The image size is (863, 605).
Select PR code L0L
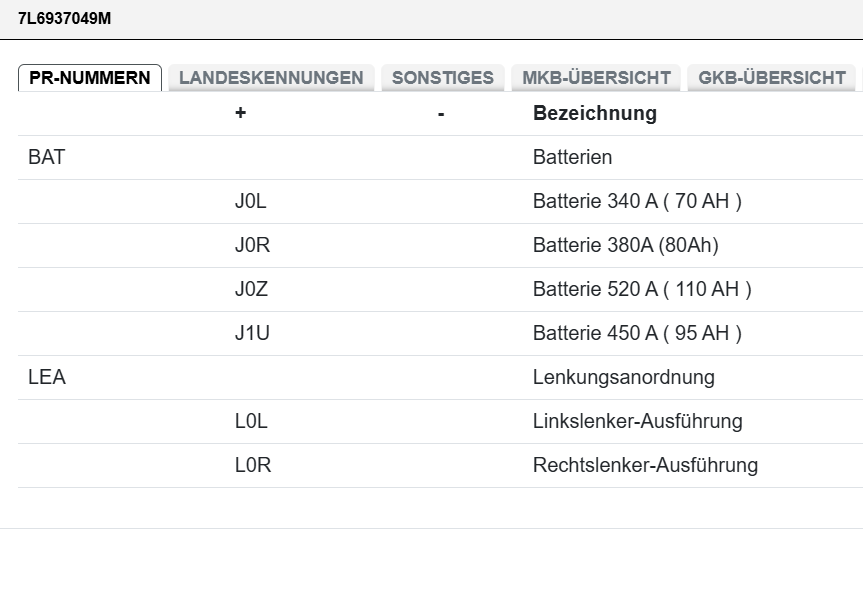click(251, 421)
